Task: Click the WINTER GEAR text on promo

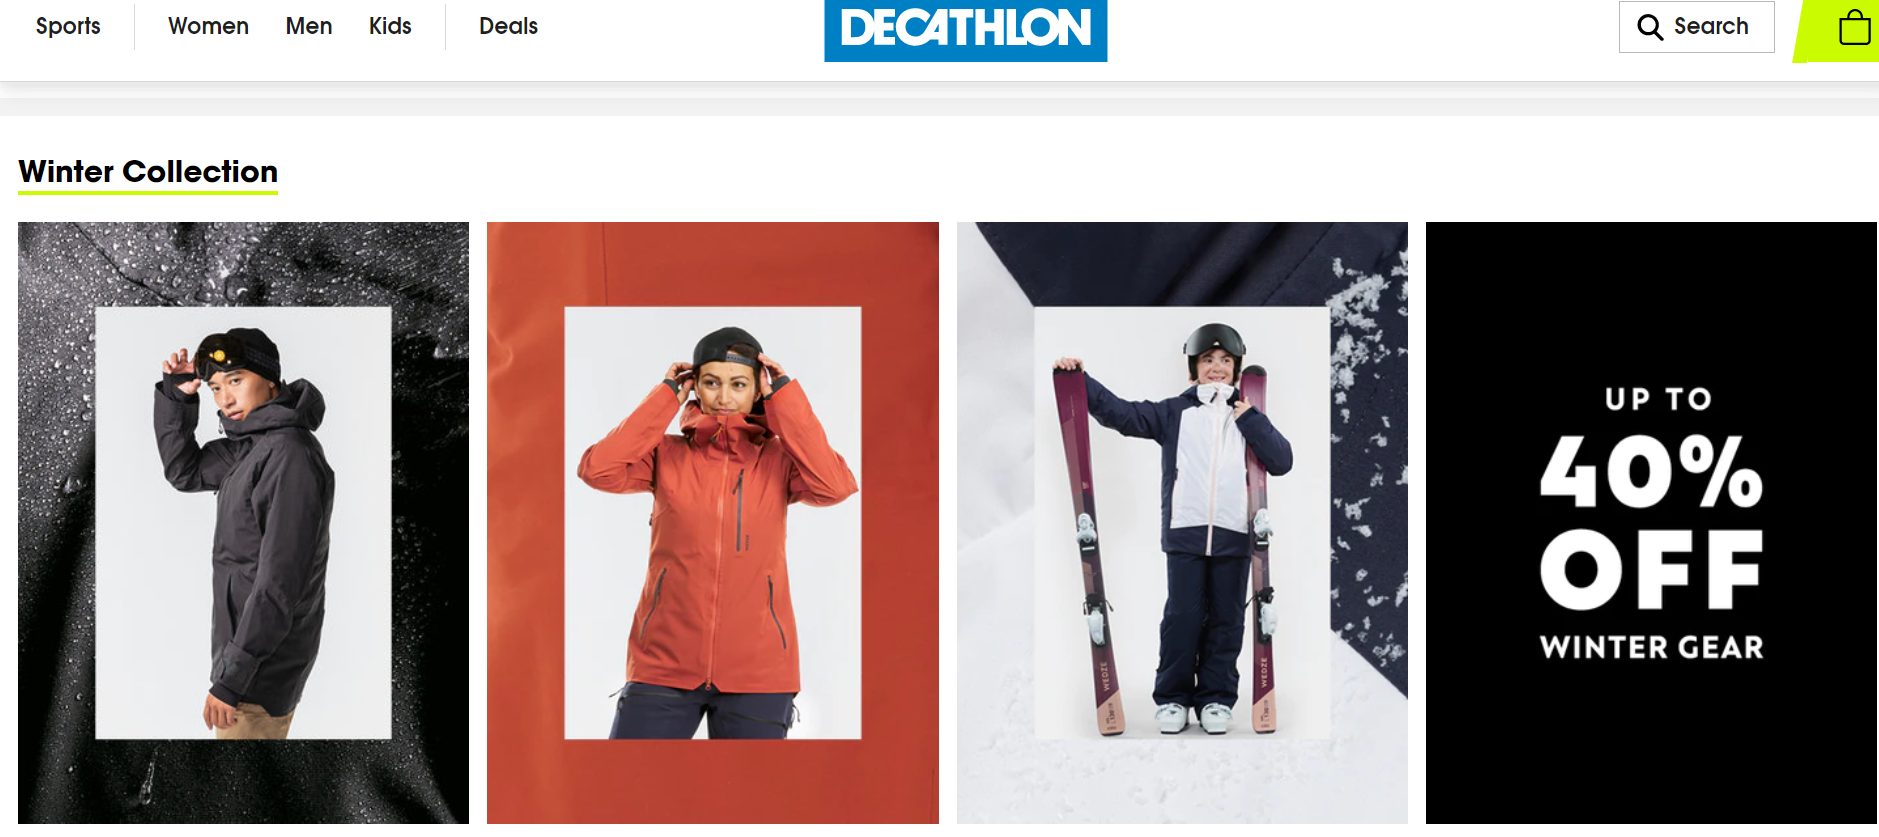Action: click(x=1652, y=647)
